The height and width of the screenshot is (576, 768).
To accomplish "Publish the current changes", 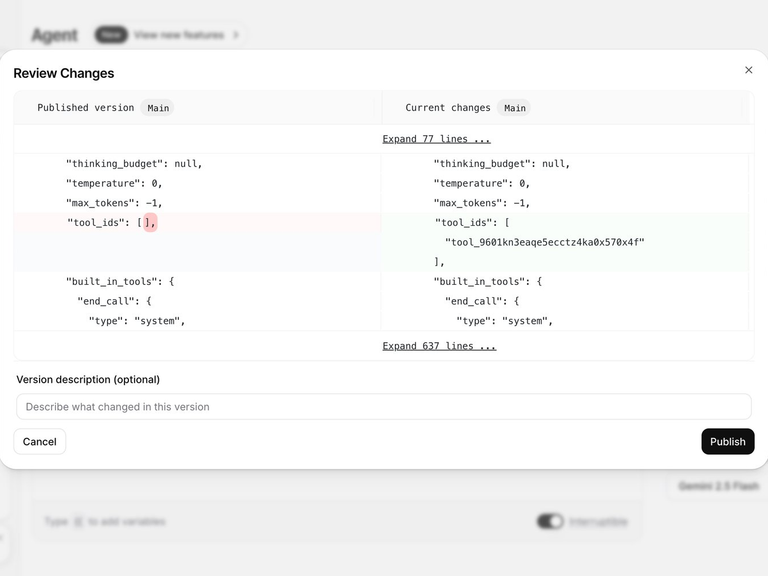I will pos(728,442).
